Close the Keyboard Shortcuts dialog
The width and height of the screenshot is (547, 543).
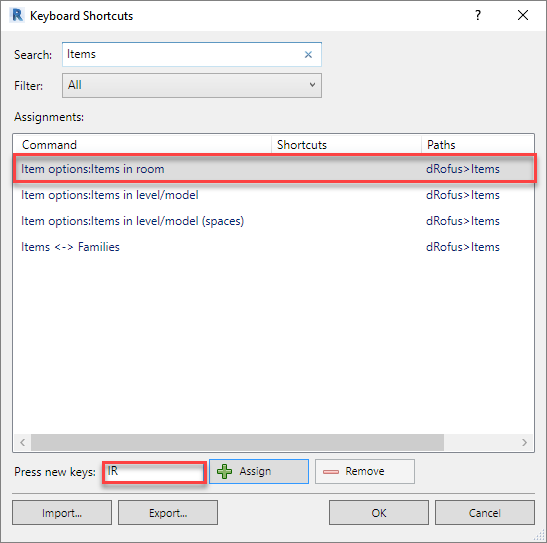(x=523, y=15)
